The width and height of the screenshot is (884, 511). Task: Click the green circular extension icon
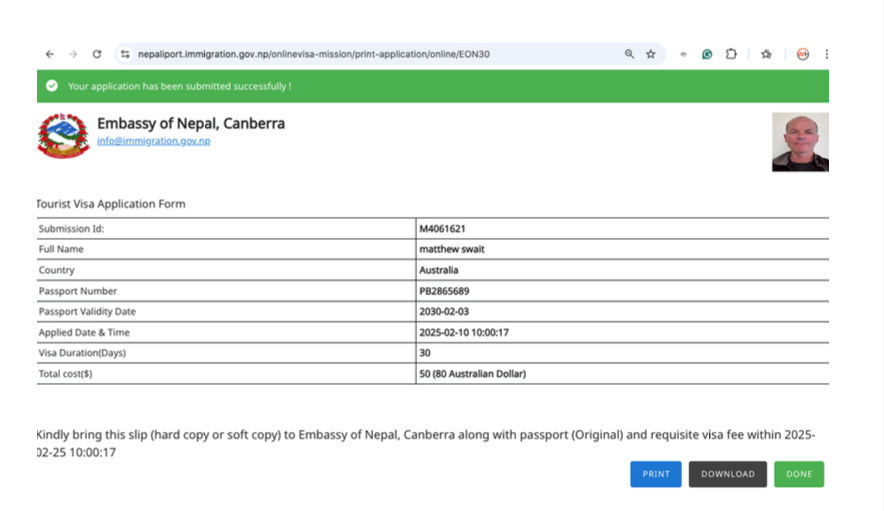coord(707,54)
